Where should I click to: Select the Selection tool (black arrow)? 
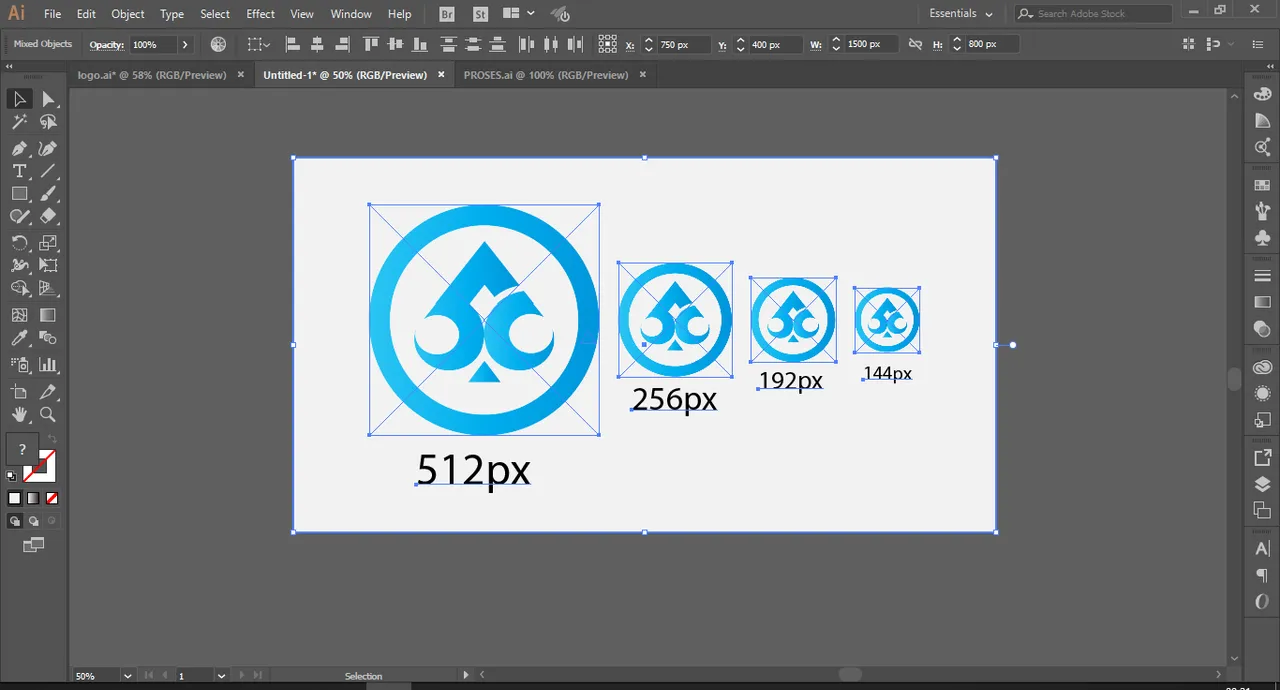[19, 99]
